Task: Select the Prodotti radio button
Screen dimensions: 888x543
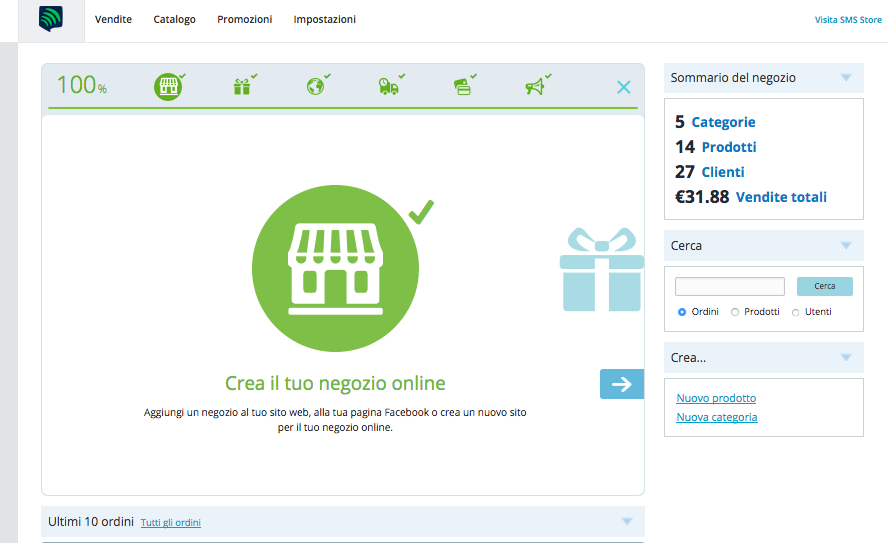Action: [735, 312]
